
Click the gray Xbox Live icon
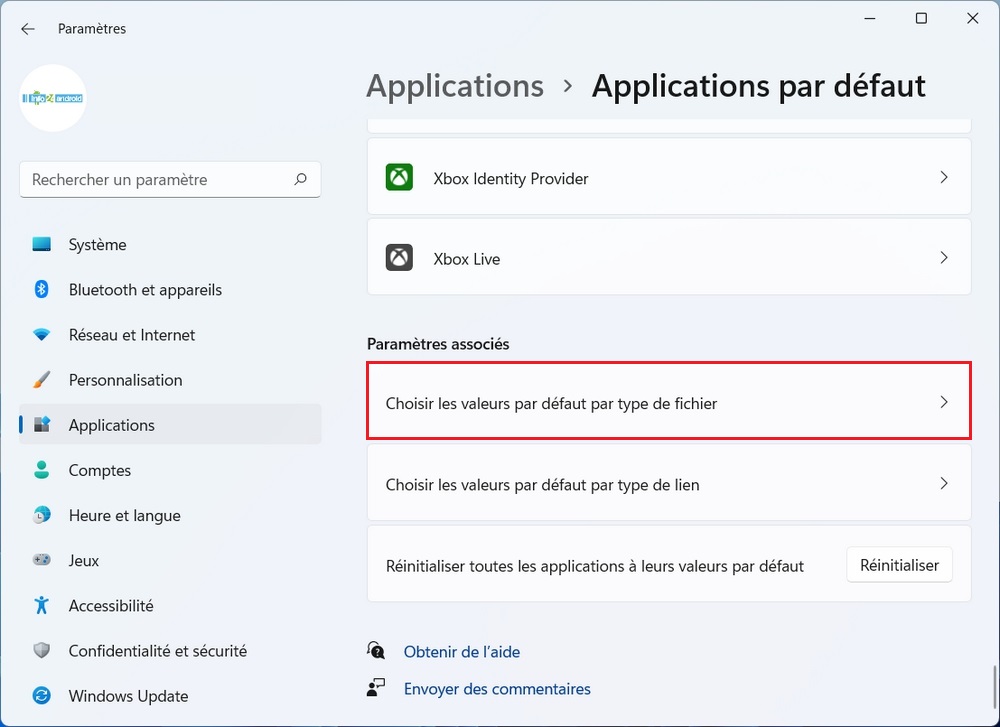(x=399, y=258)
